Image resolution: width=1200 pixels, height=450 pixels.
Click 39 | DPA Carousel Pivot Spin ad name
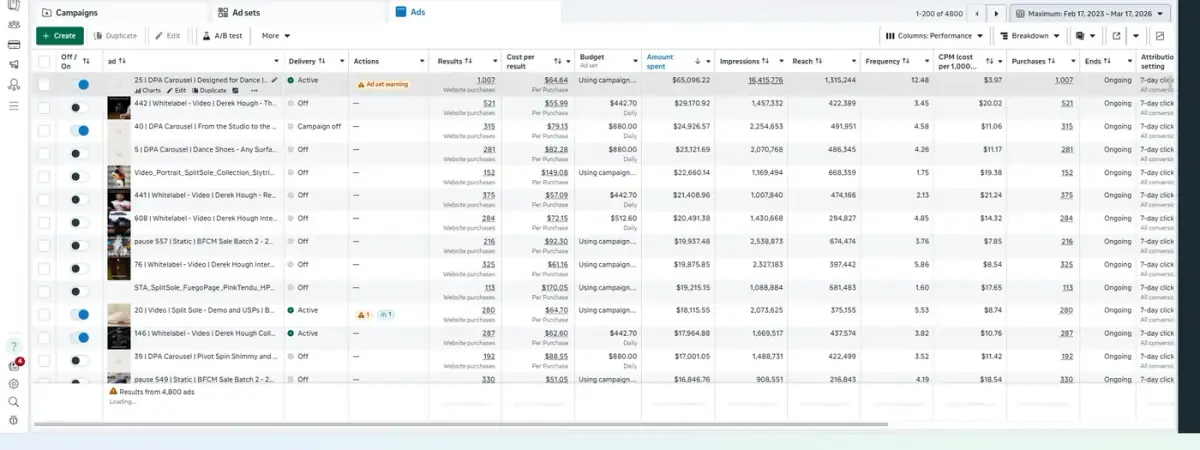click(x=204, y=356)
